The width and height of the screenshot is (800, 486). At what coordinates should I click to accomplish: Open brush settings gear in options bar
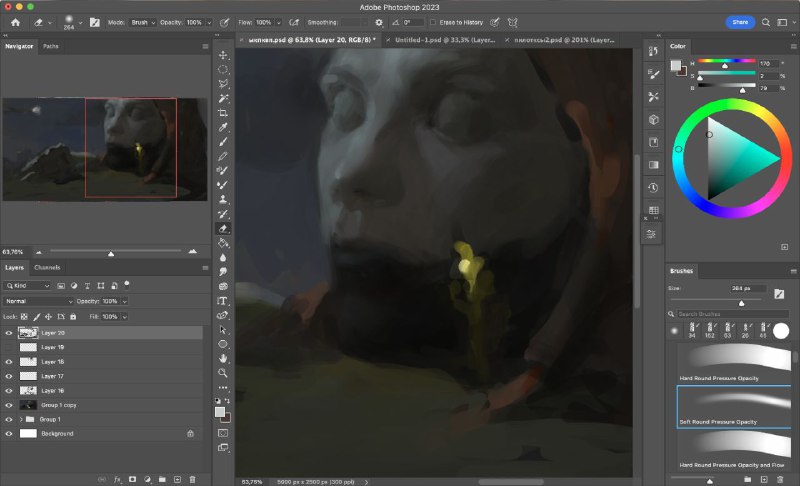(x=379, y=22)
